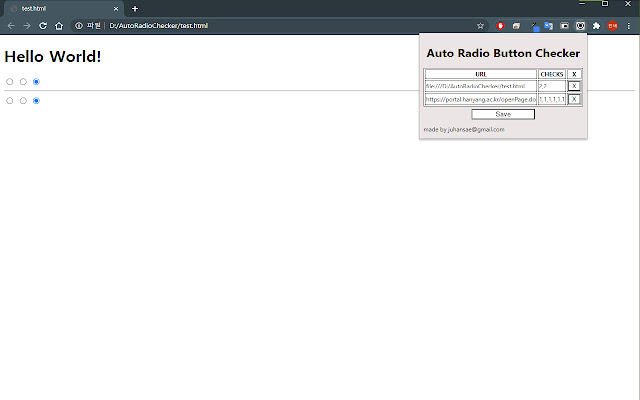Click the browser reload icon

(43, 25)
